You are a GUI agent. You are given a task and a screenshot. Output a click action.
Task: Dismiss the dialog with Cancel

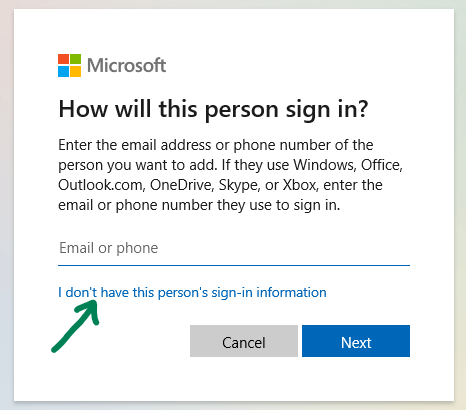(244, 341)
